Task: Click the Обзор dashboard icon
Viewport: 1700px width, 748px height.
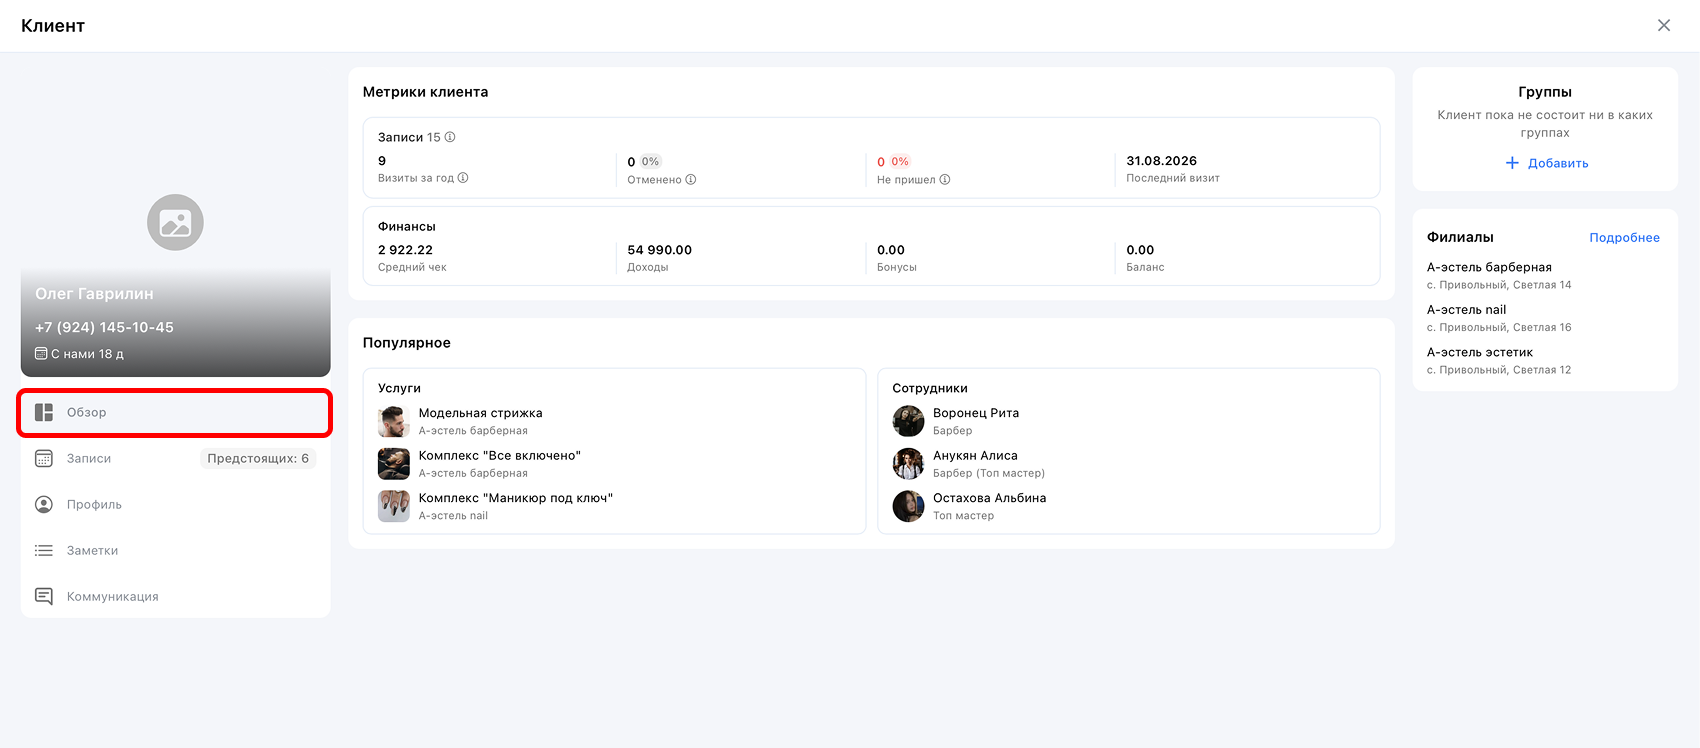Action: (44, 413)
